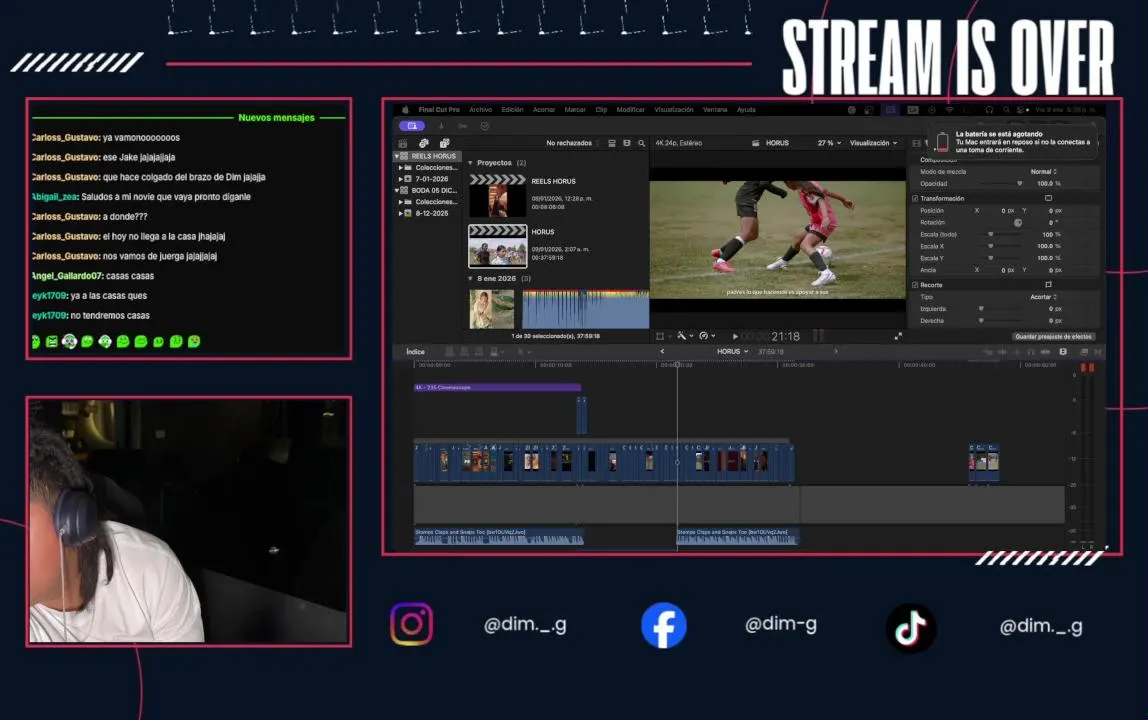Open timeline clip appearance options icon
Screen dimensions: 1148x720
pyautogui.click(x=1063, y=352)
